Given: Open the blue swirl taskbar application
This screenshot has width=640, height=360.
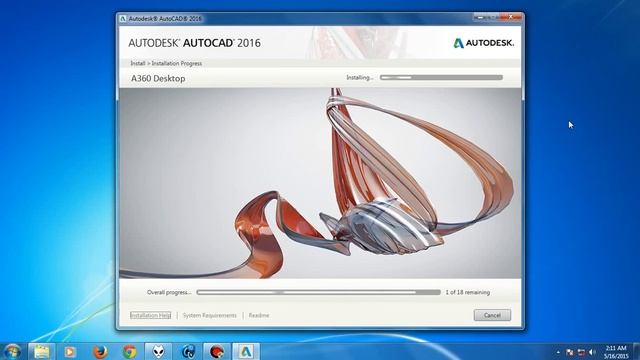Looking at the screenshot, I should coord(188,351).
